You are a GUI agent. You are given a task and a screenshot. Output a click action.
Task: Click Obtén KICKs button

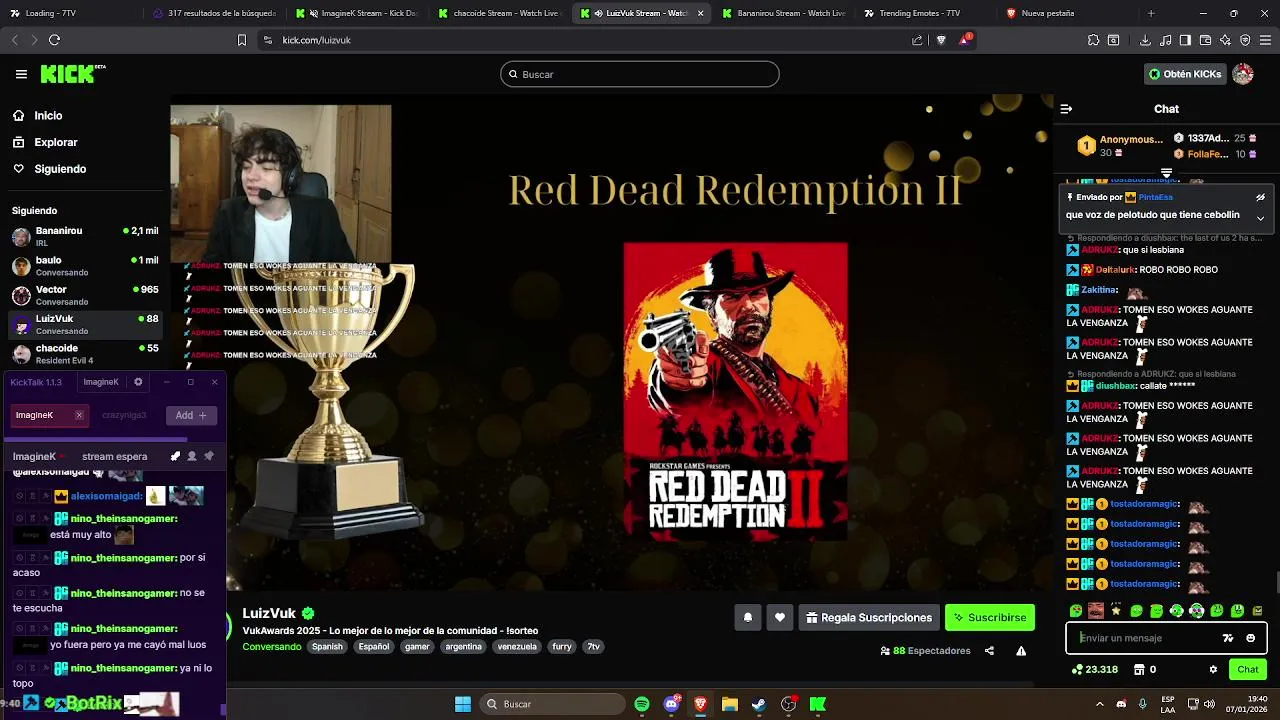(1185, 74)
